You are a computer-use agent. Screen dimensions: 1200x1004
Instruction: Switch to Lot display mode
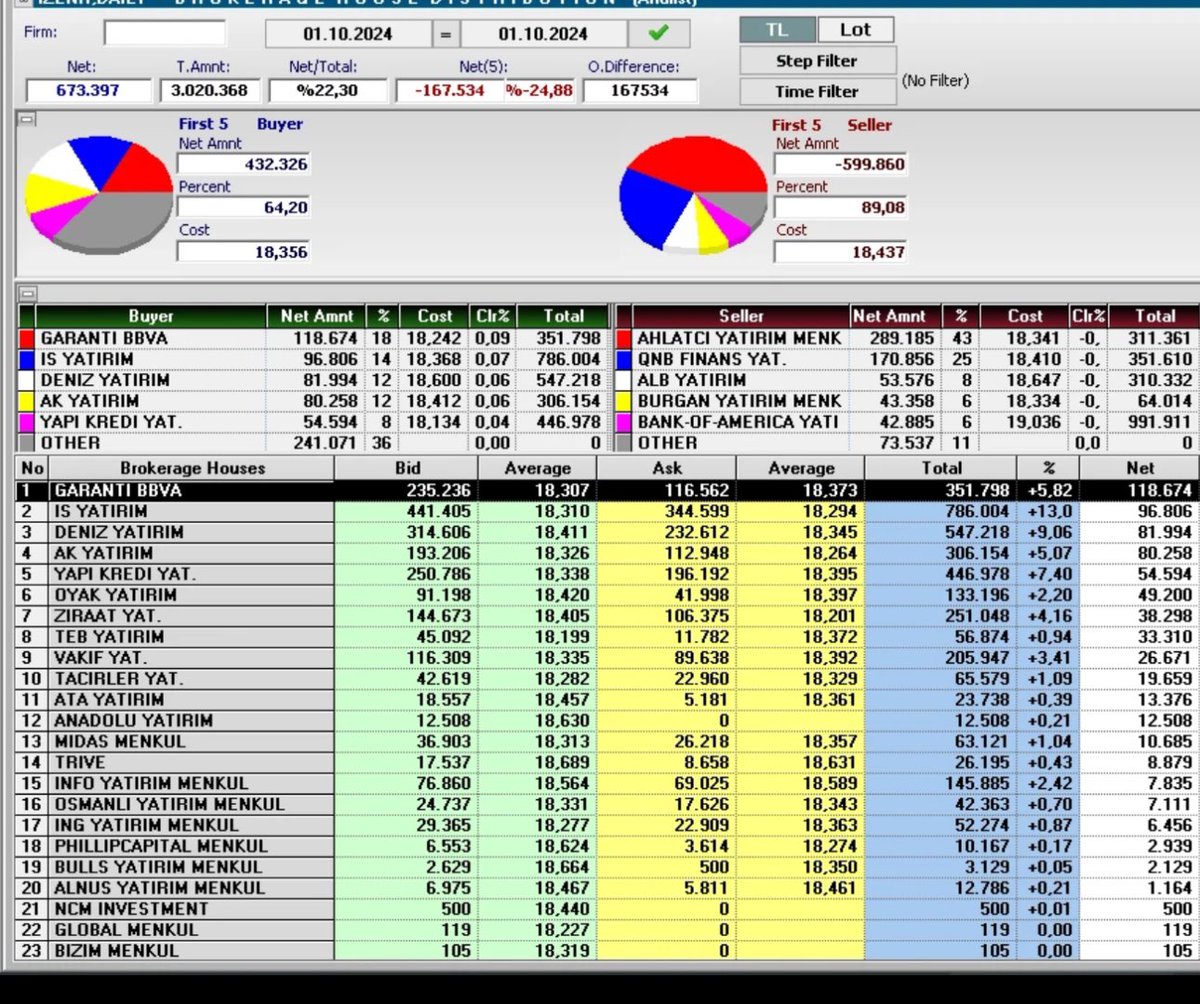tap(855, 30)
